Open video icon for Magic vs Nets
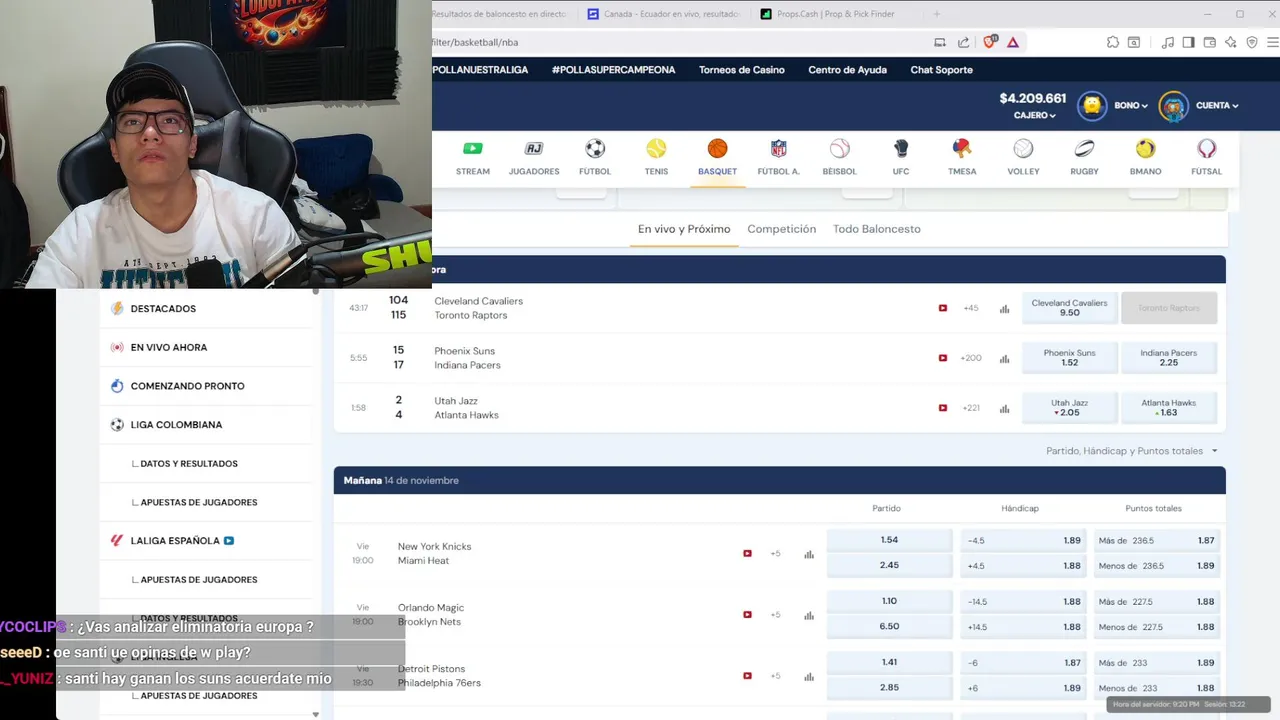The height and width of the screenshot is (720, 1280). (747, 615)
